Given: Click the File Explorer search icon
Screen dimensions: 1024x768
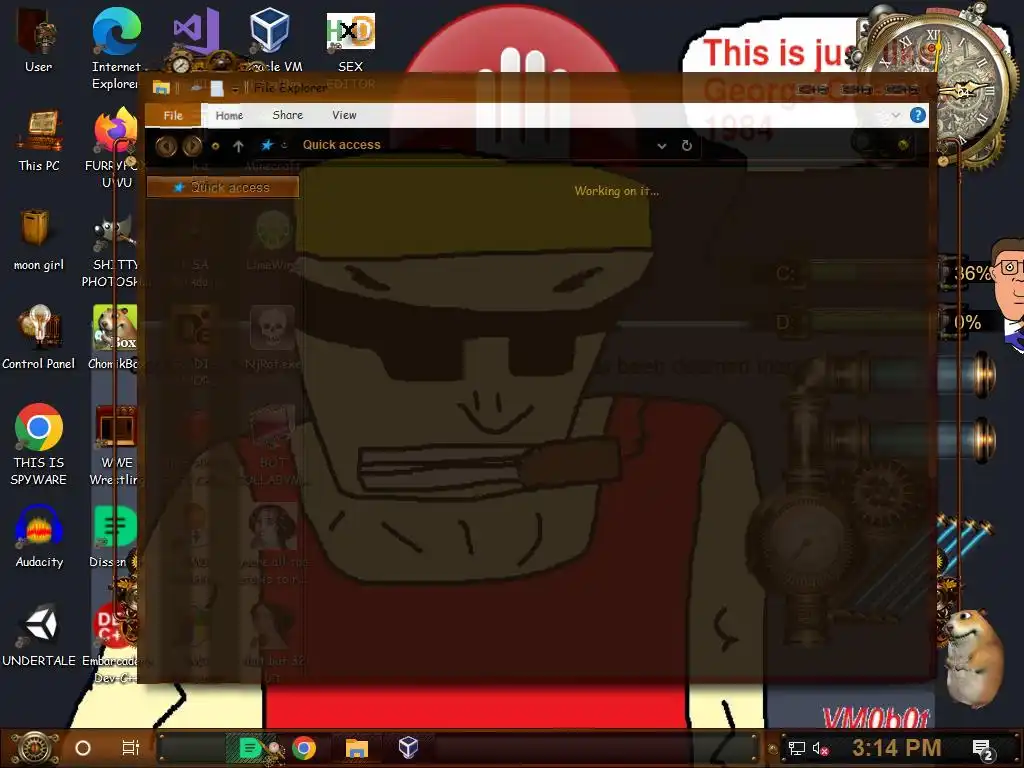Looking at the screenshot, I should [x=904, y=145].
